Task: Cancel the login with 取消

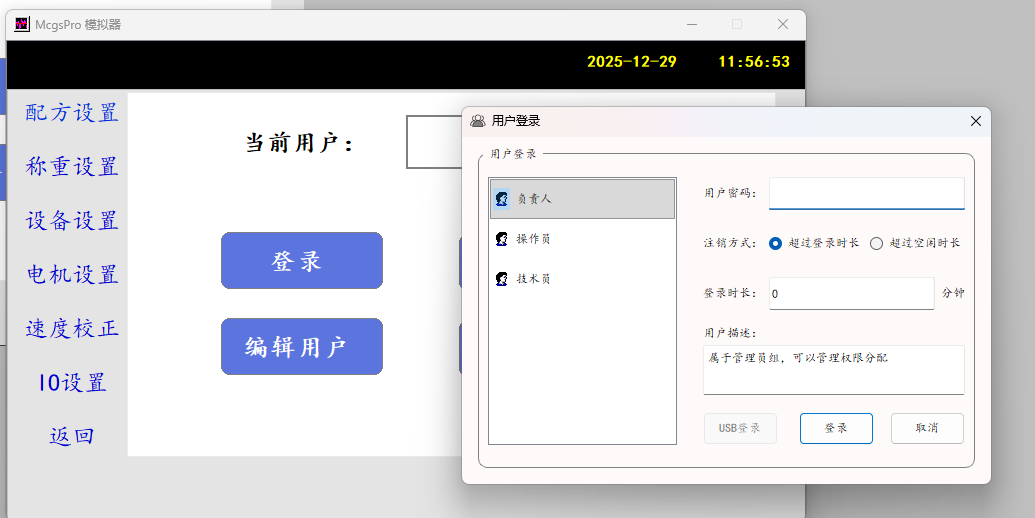Action: 927,428
